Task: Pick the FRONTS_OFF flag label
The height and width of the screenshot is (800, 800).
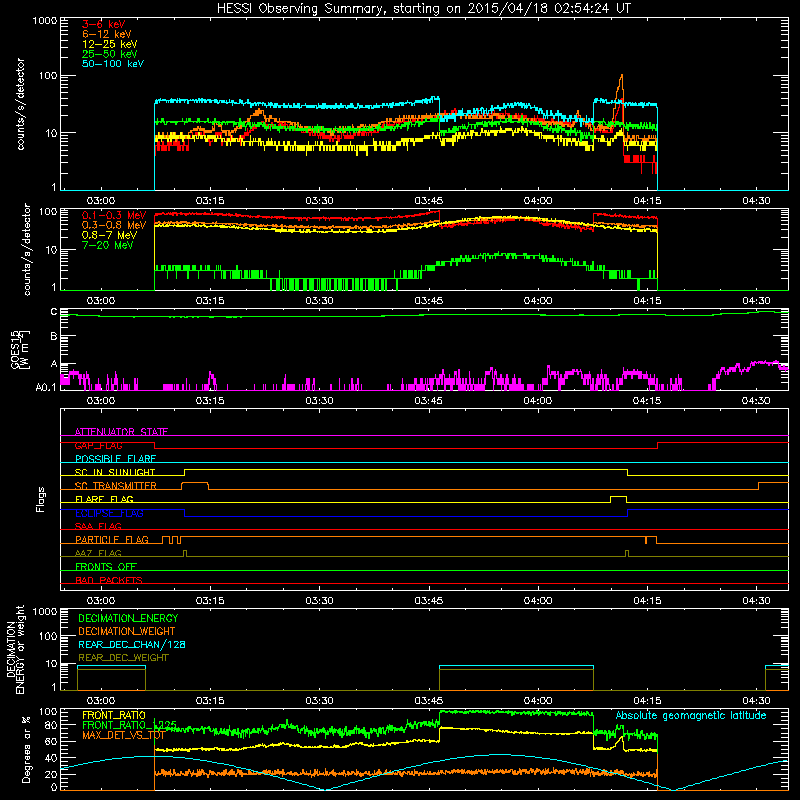Action: point(106,566)
